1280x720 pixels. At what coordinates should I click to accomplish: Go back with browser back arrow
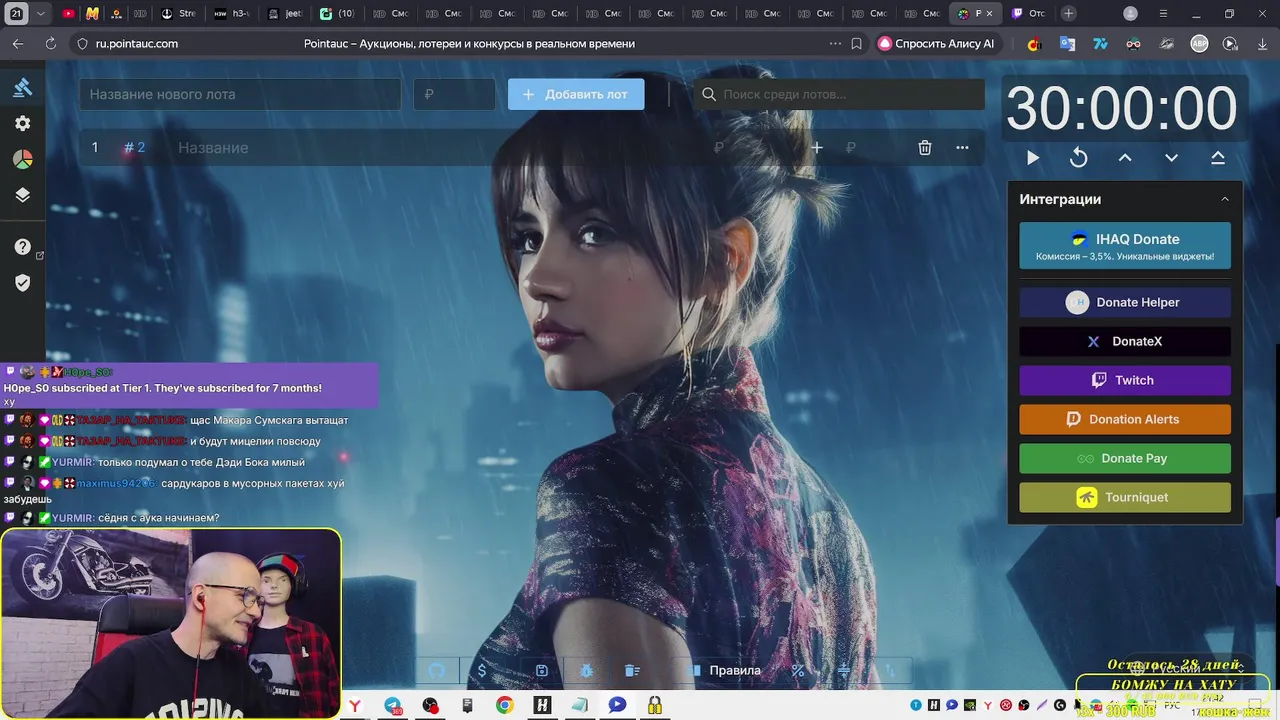pos(18,44)
